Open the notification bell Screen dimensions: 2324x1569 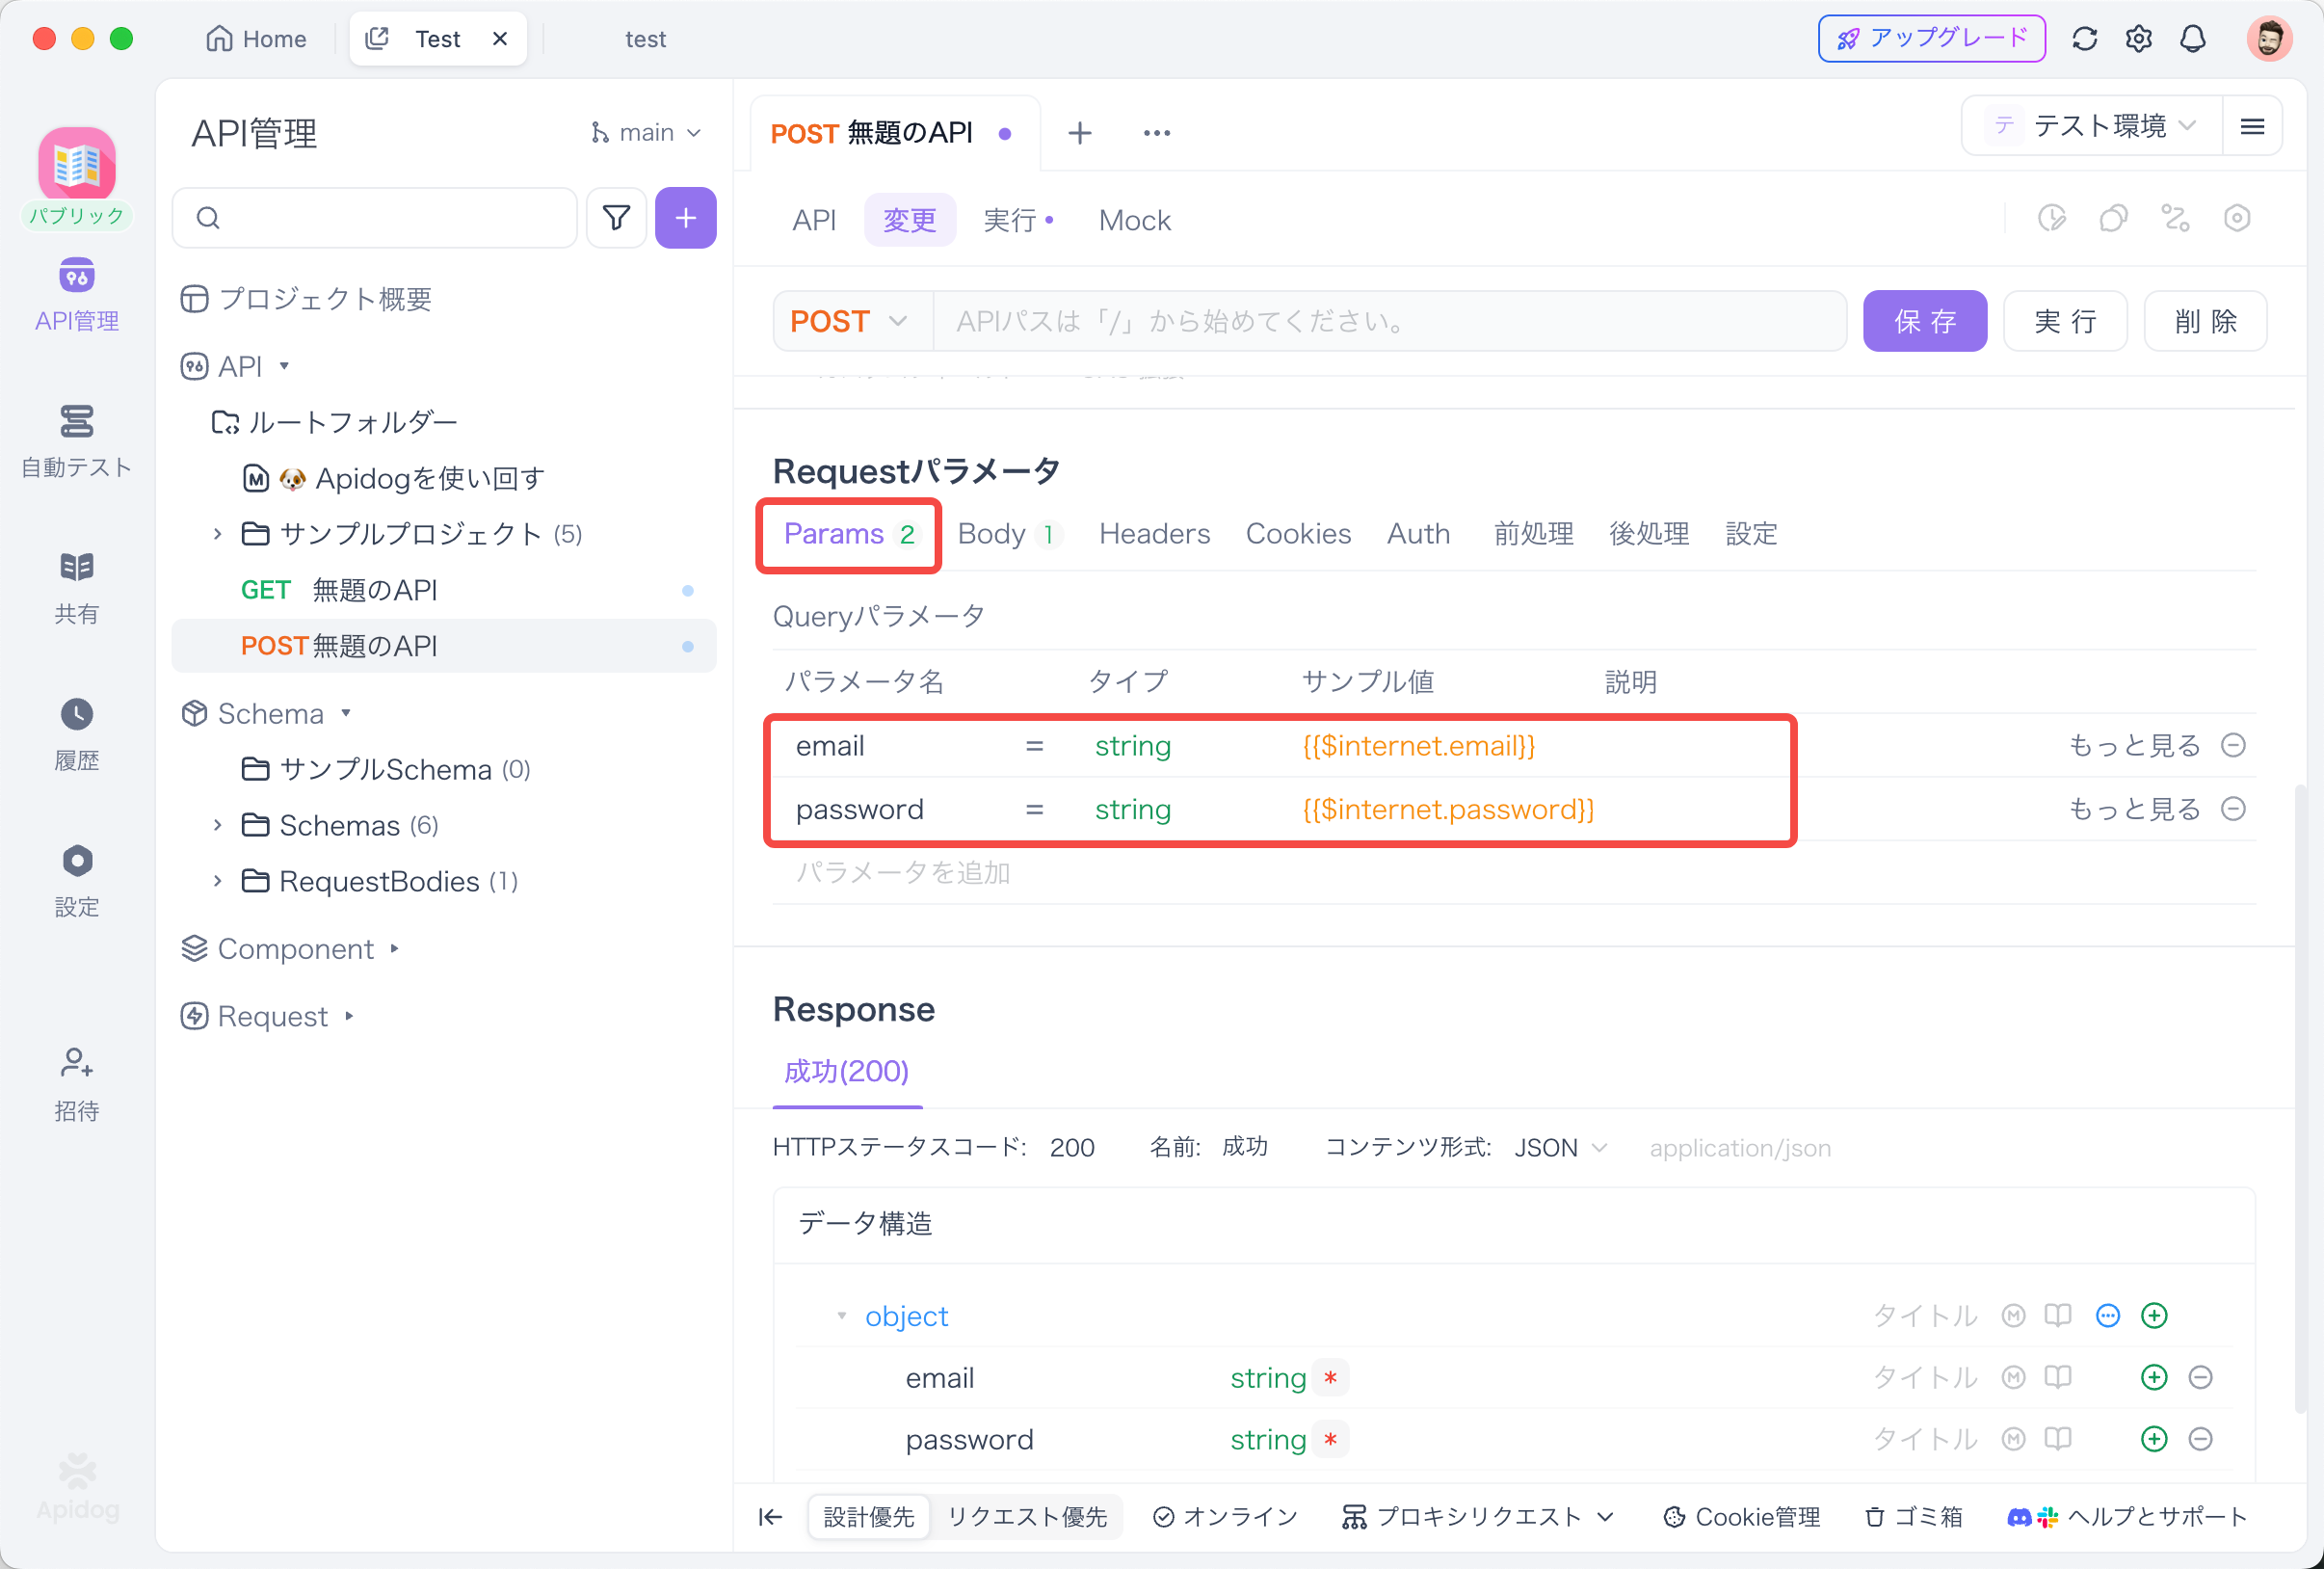click(2192, 39)
